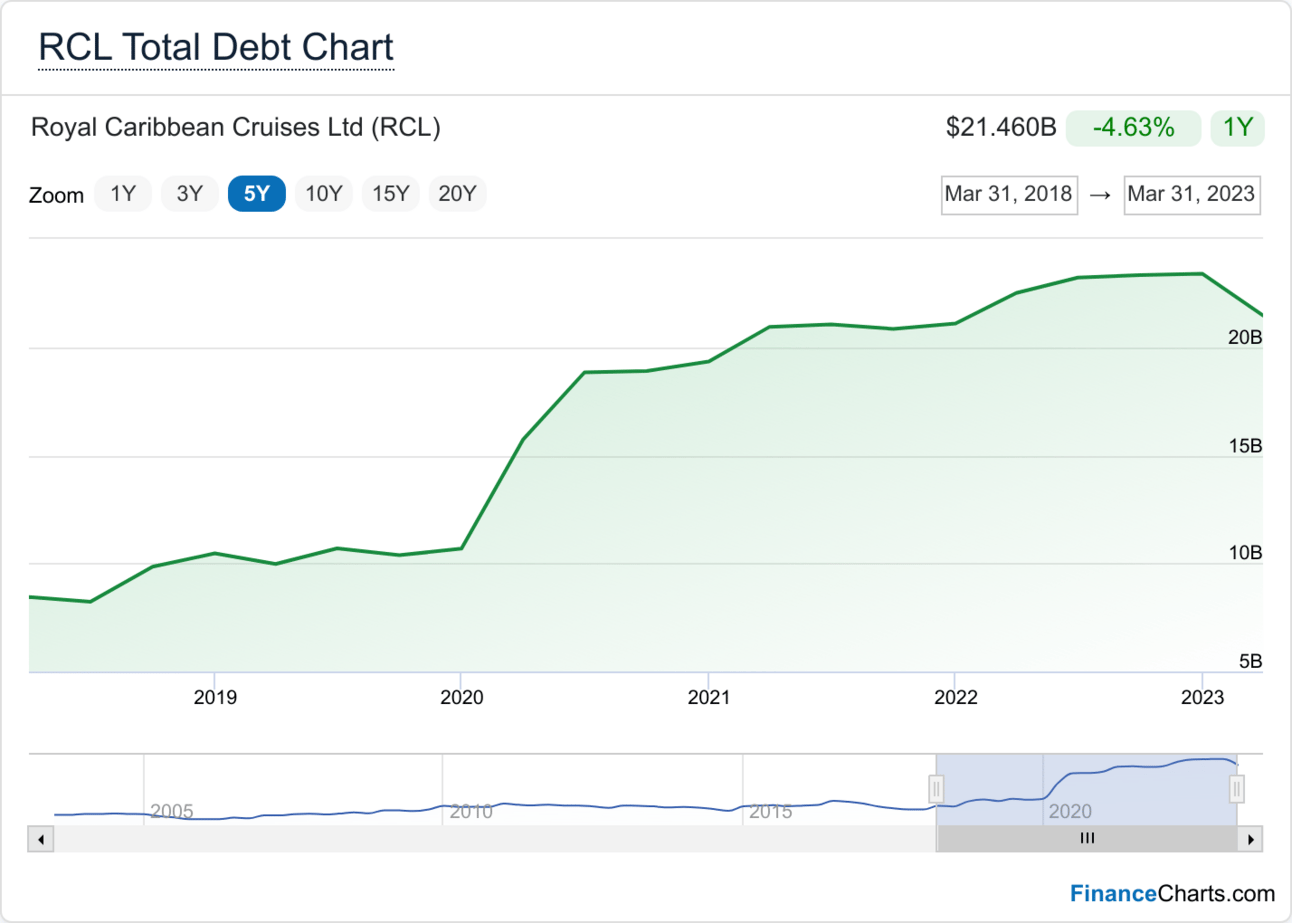Click the navigator scrollbar thumb

click(1087, 839)
